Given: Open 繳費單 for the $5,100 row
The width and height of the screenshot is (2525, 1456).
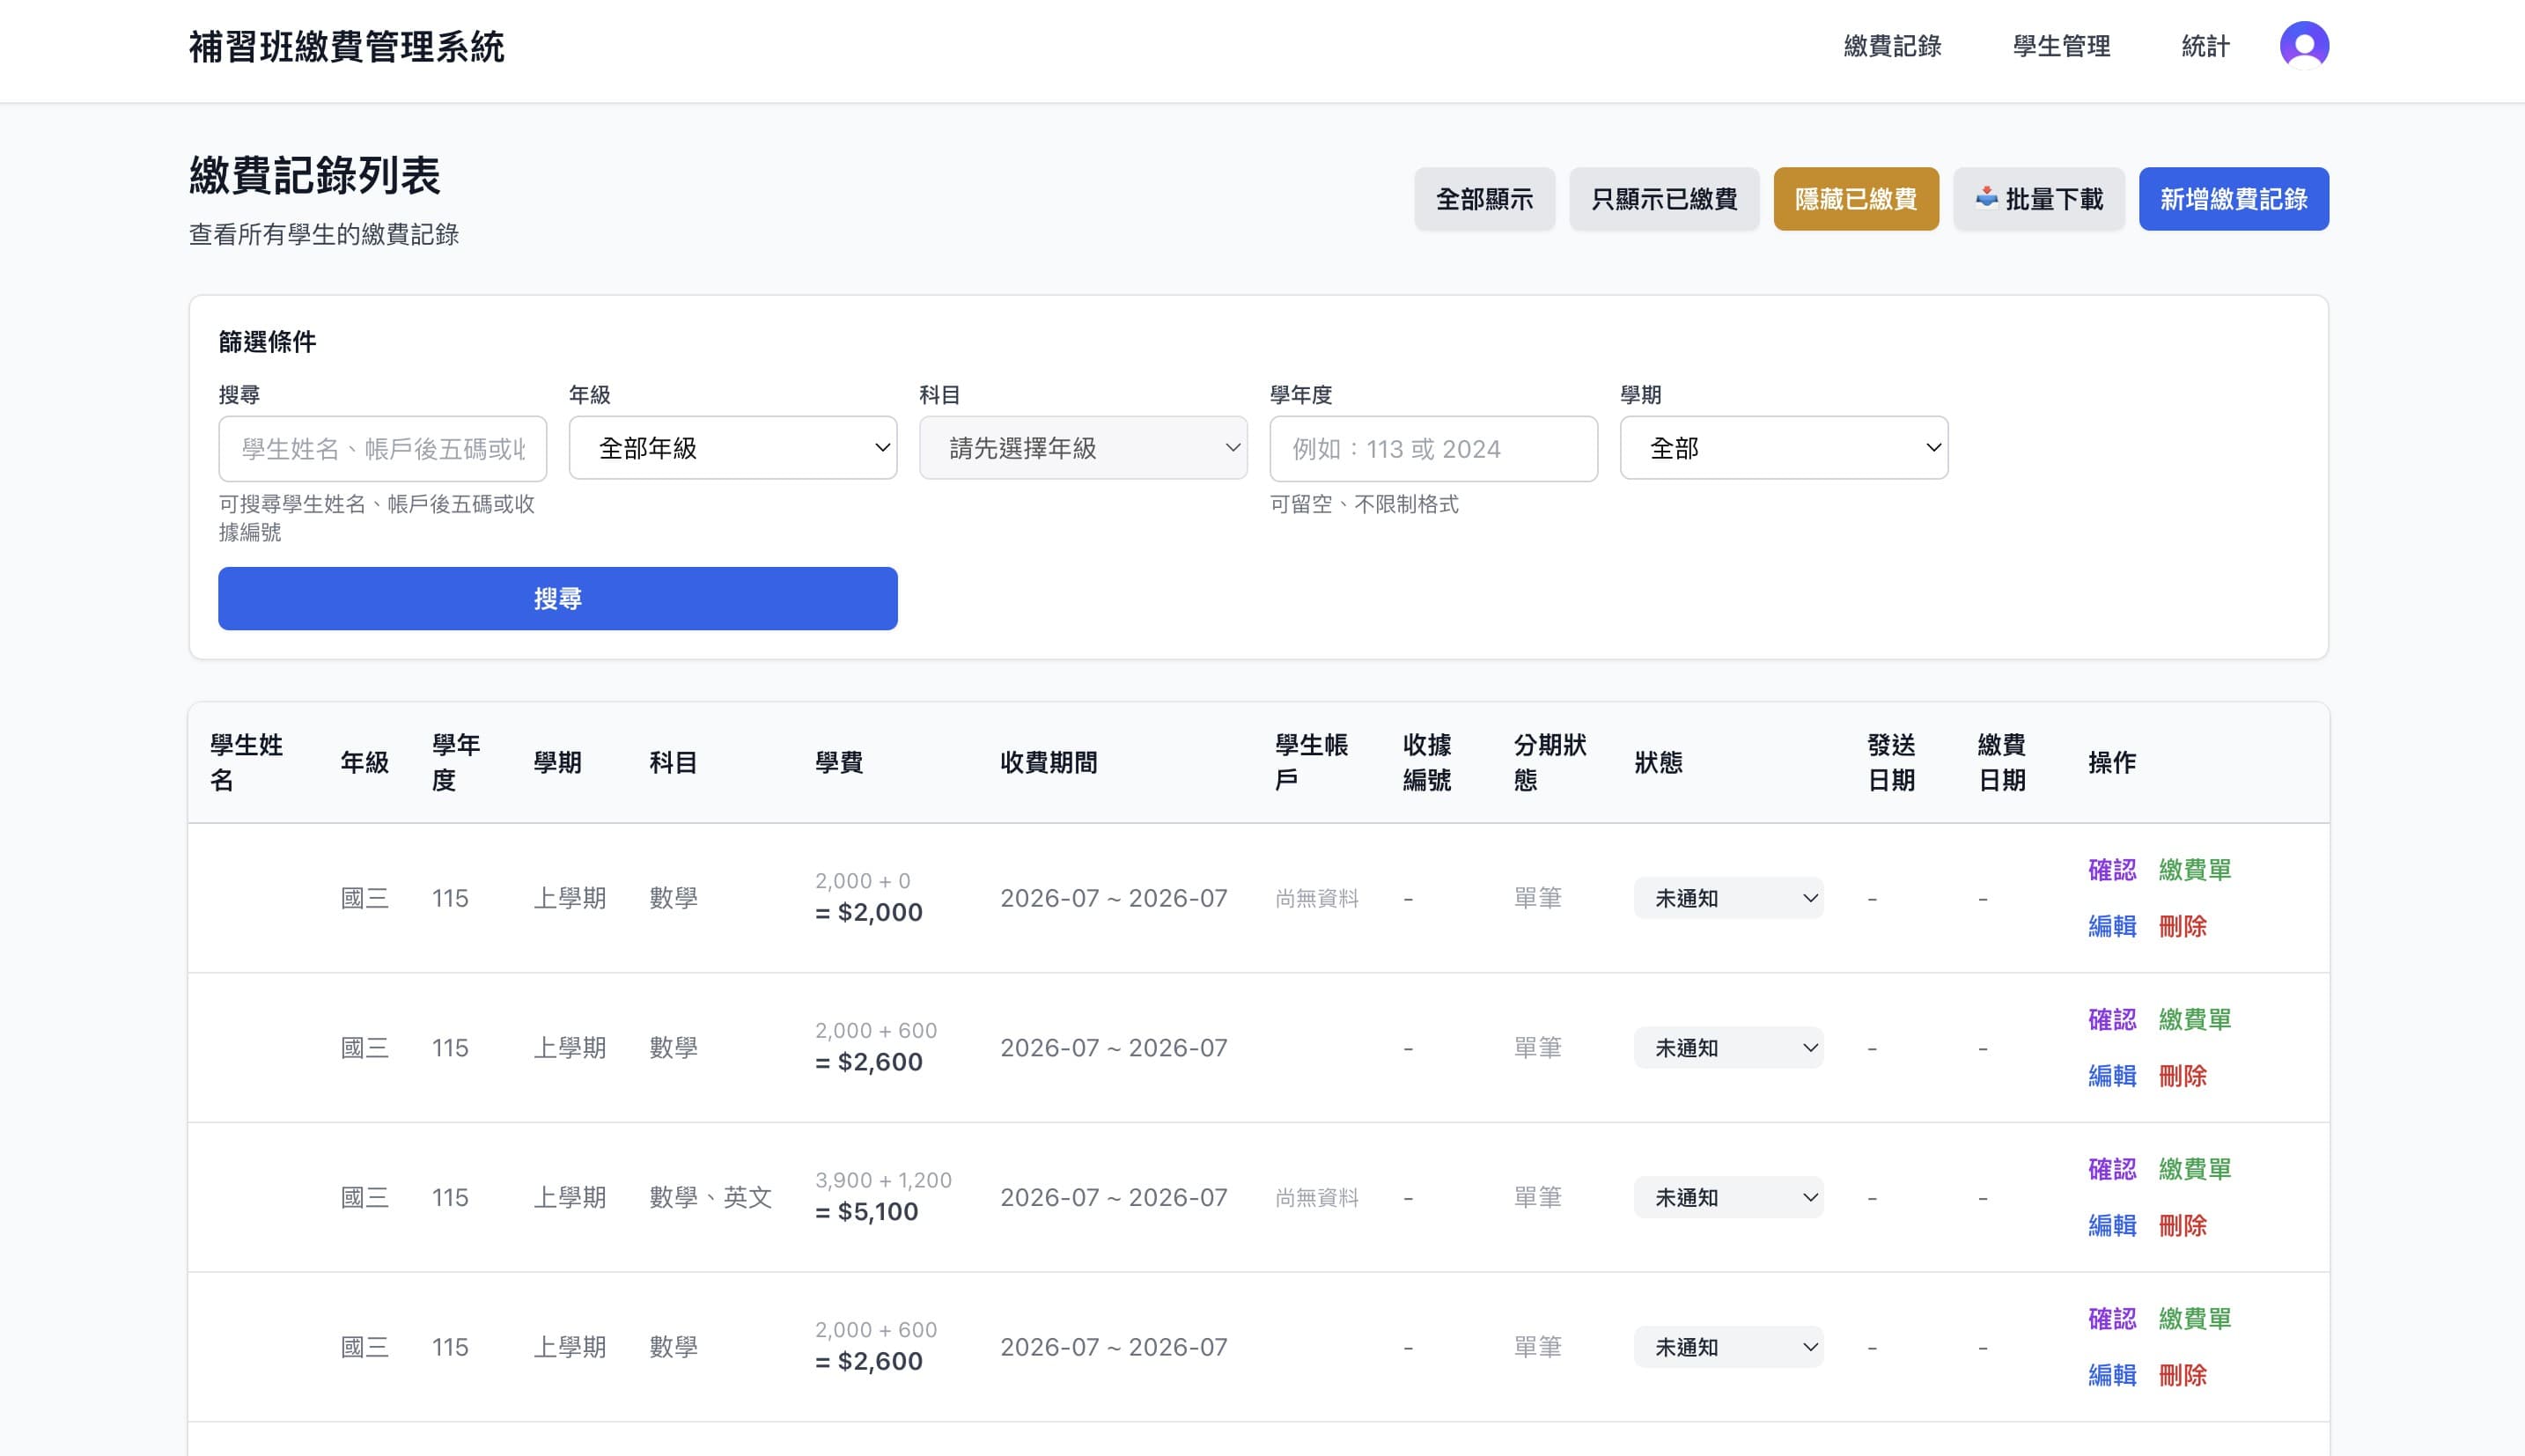Looking at the screenshot, I should 2195,1169.
